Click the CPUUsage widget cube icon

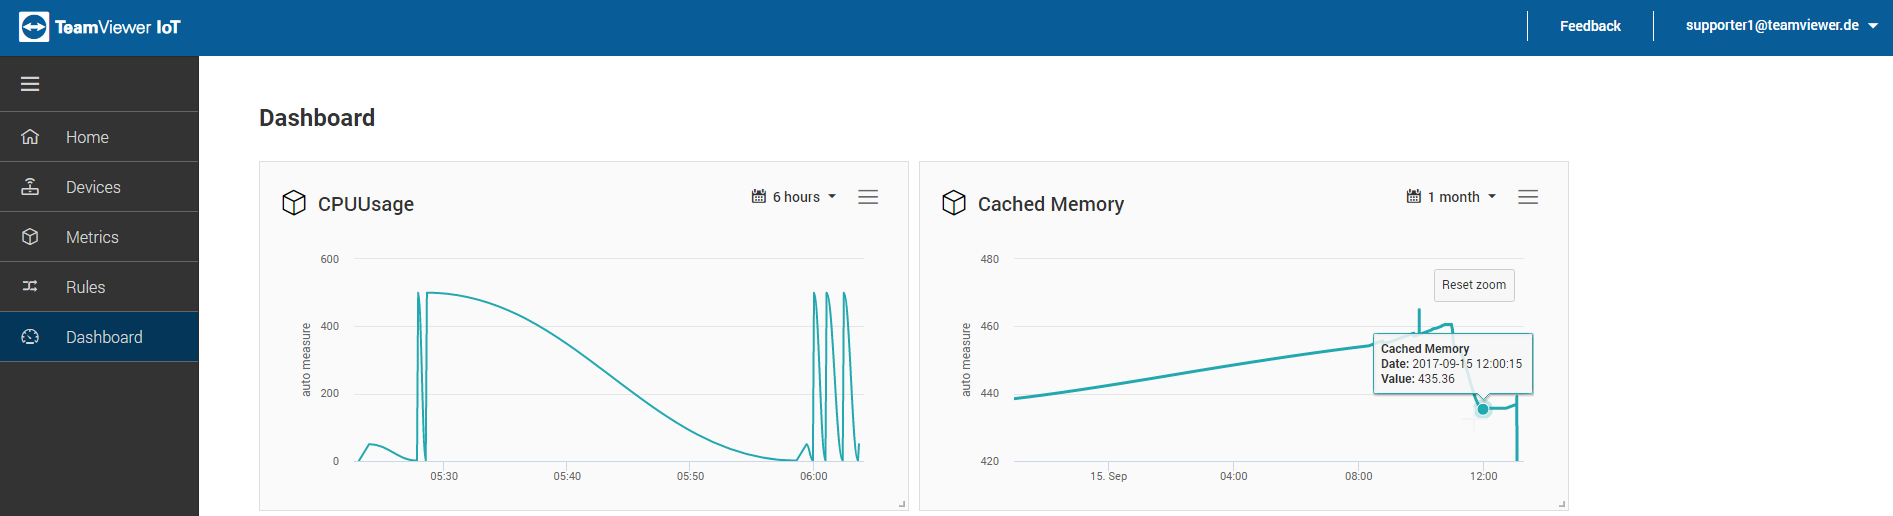(294, 203)
